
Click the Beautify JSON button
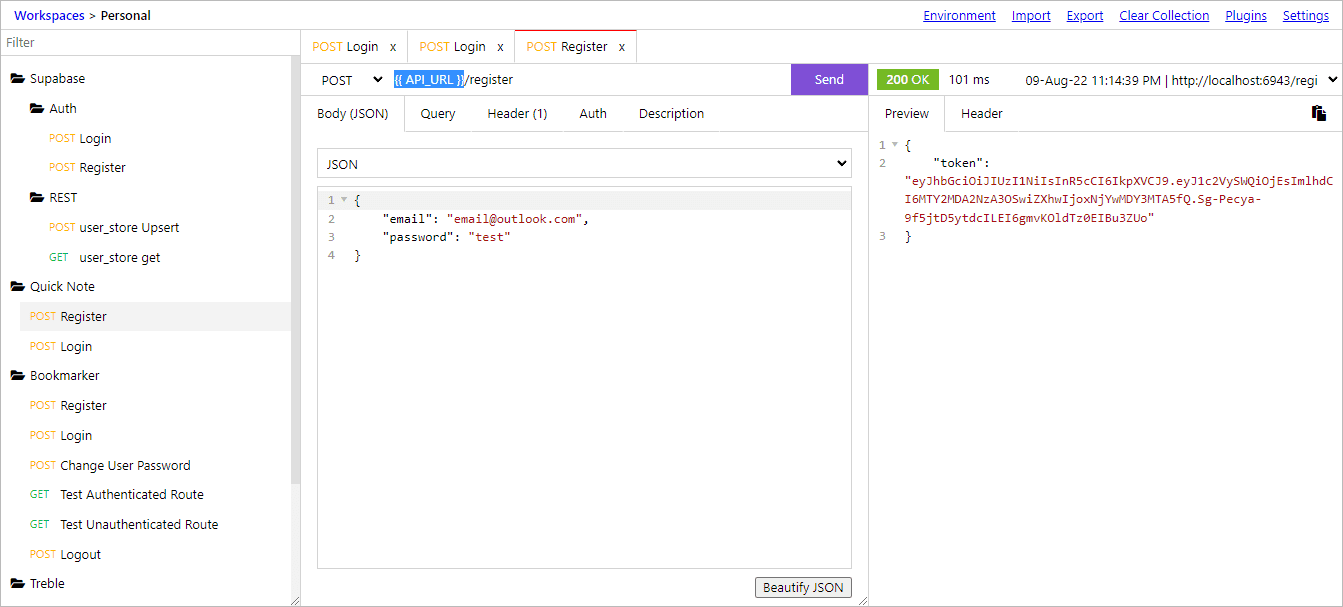coord(803,587)
